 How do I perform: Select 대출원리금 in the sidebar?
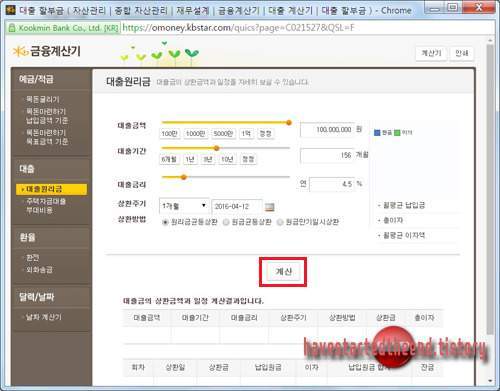point(51,189)
